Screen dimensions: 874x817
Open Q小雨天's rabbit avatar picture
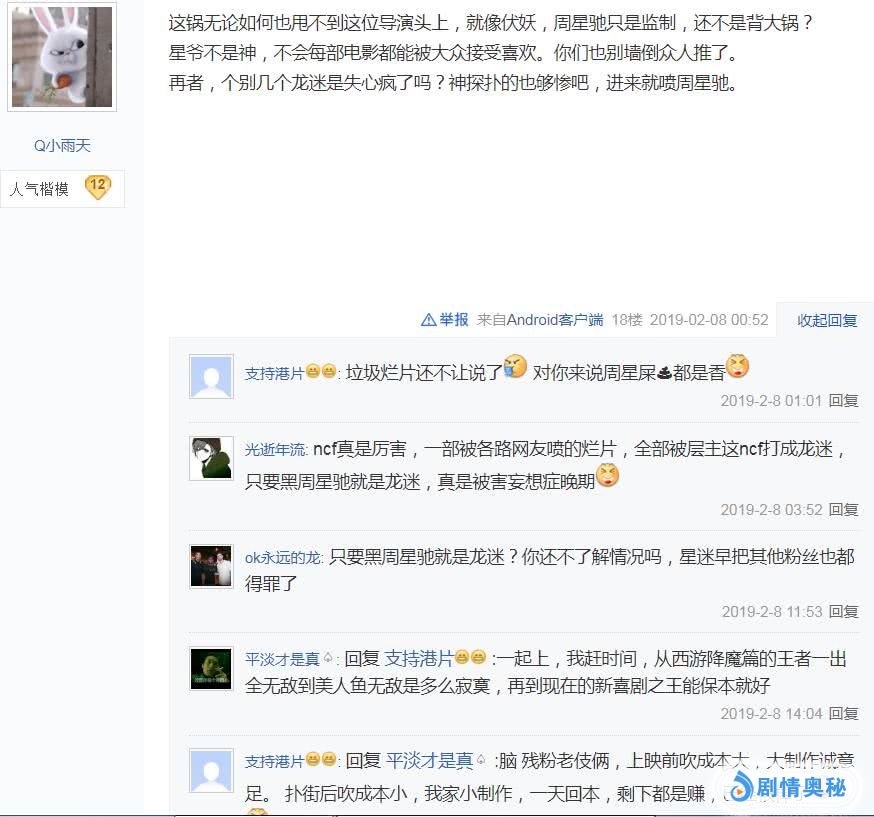pos(62,56)
